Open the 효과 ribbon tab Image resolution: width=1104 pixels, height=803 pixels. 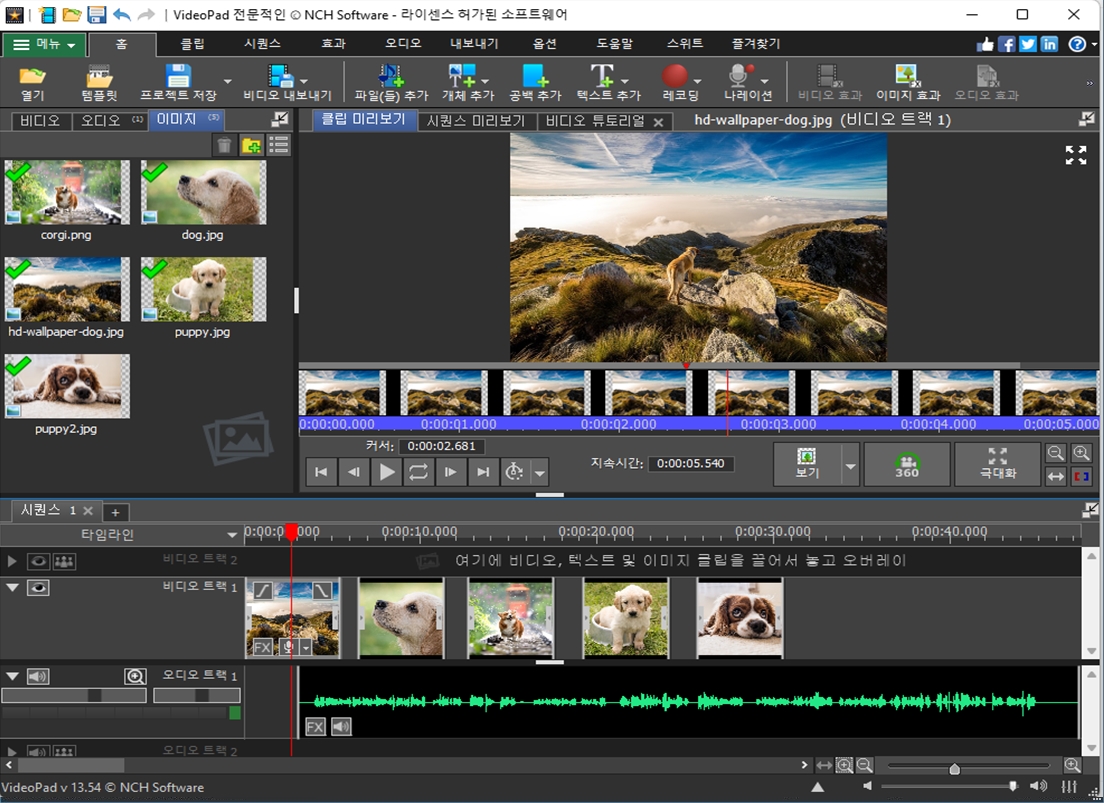tap(333, 44)
